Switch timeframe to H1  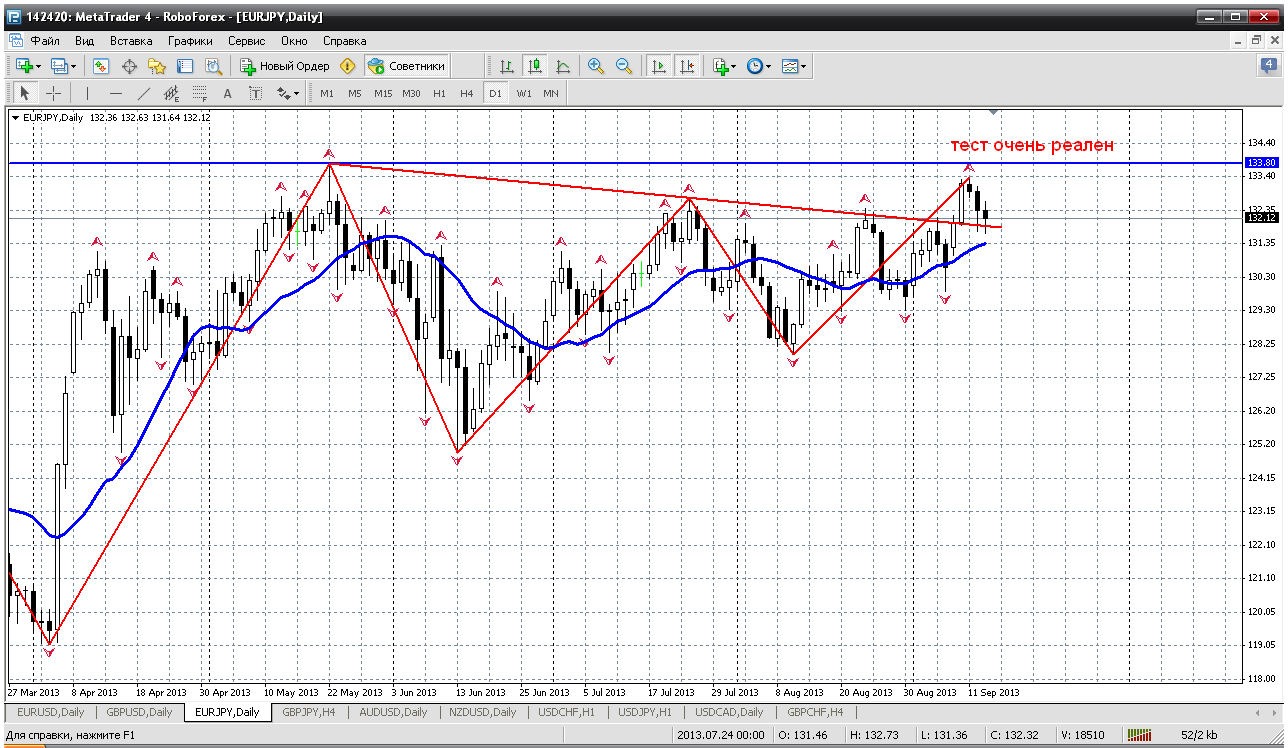point(439,93)
